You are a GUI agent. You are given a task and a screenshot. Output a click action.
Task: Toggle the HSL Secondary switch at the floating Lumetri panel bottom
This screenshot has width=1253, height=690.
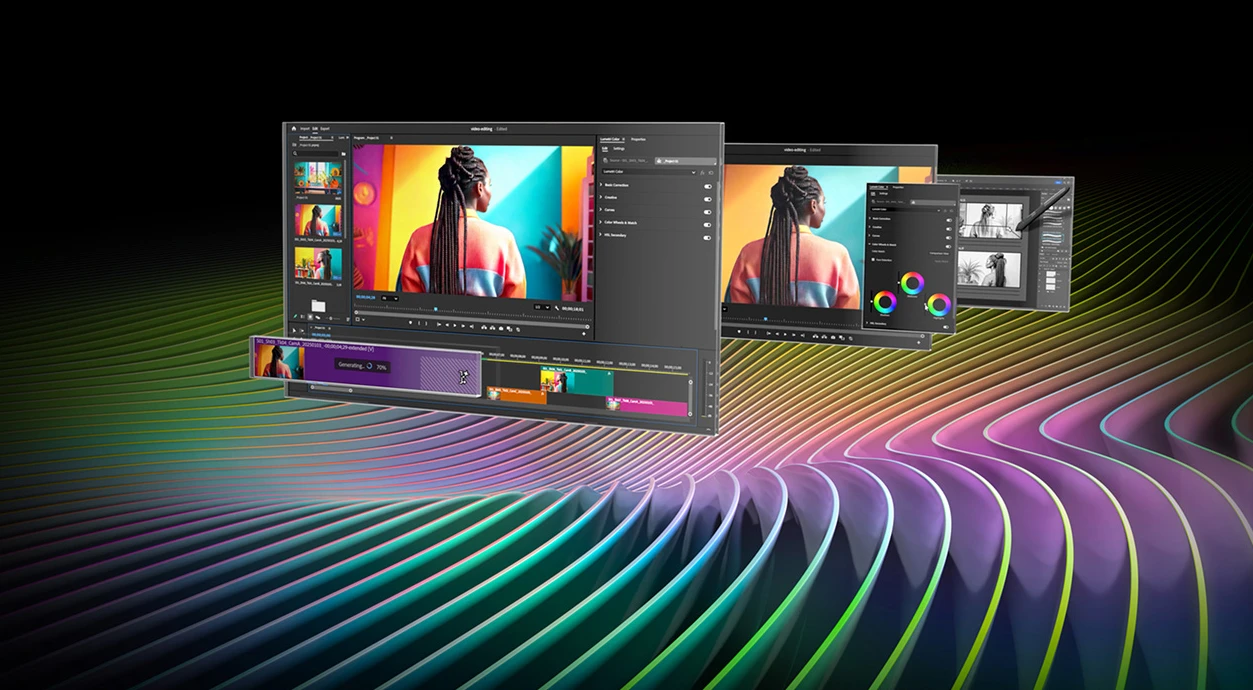click(x=946, y=327)
